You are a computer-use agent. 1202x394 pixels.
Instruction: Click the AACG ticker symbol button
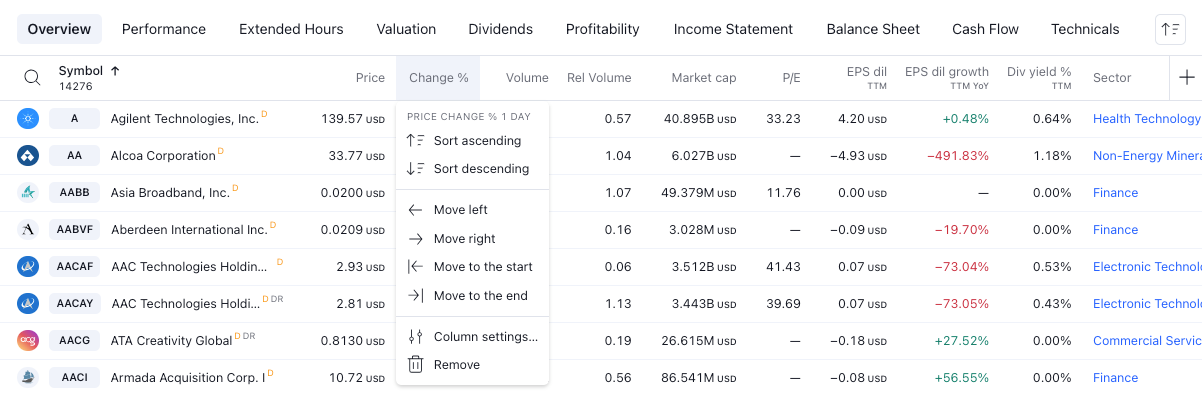pyautogui.click(x=74, y=341)
